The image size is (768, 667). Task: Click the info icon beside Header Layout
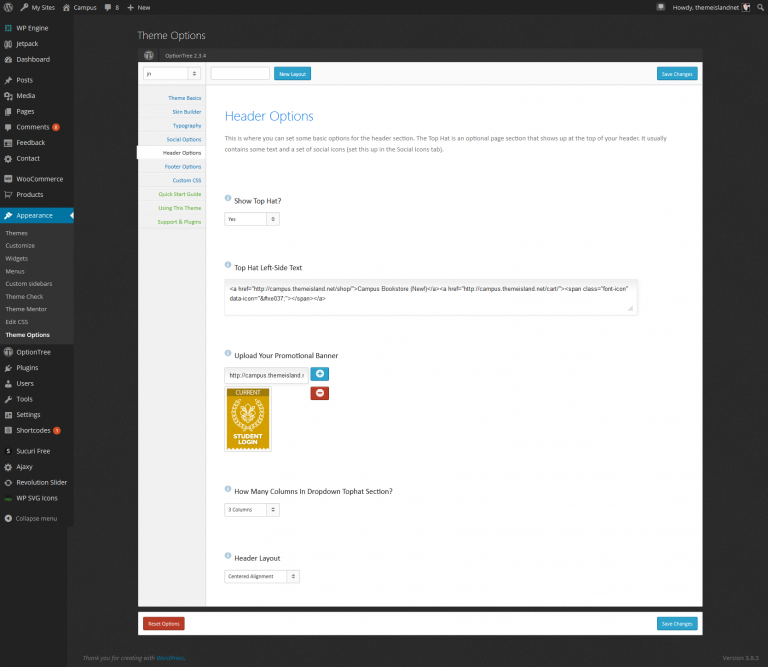pyautogui.click(x=228, y=557)
